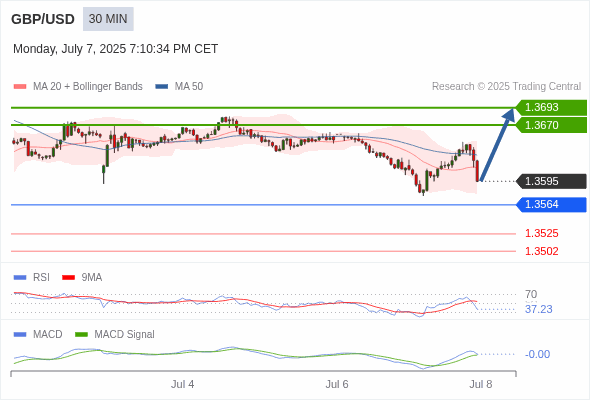
Task: Select the 1.3595 current price tag
Action: (x=551, y=181)
